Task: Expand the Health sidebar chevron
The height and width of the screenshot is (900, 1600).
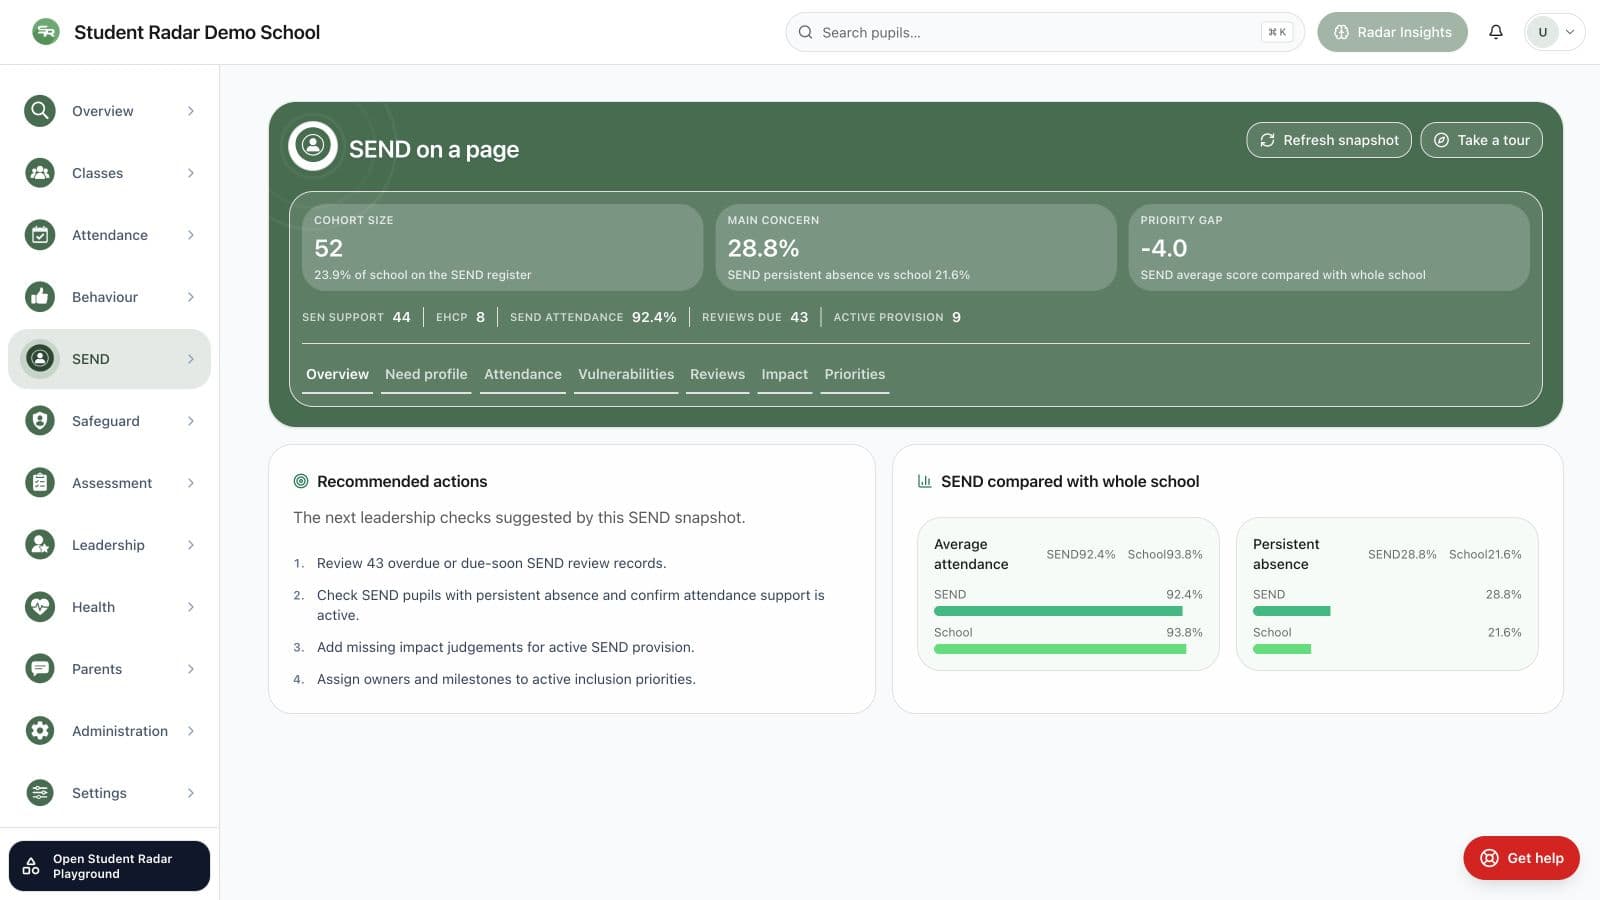Action: [191, 607]
